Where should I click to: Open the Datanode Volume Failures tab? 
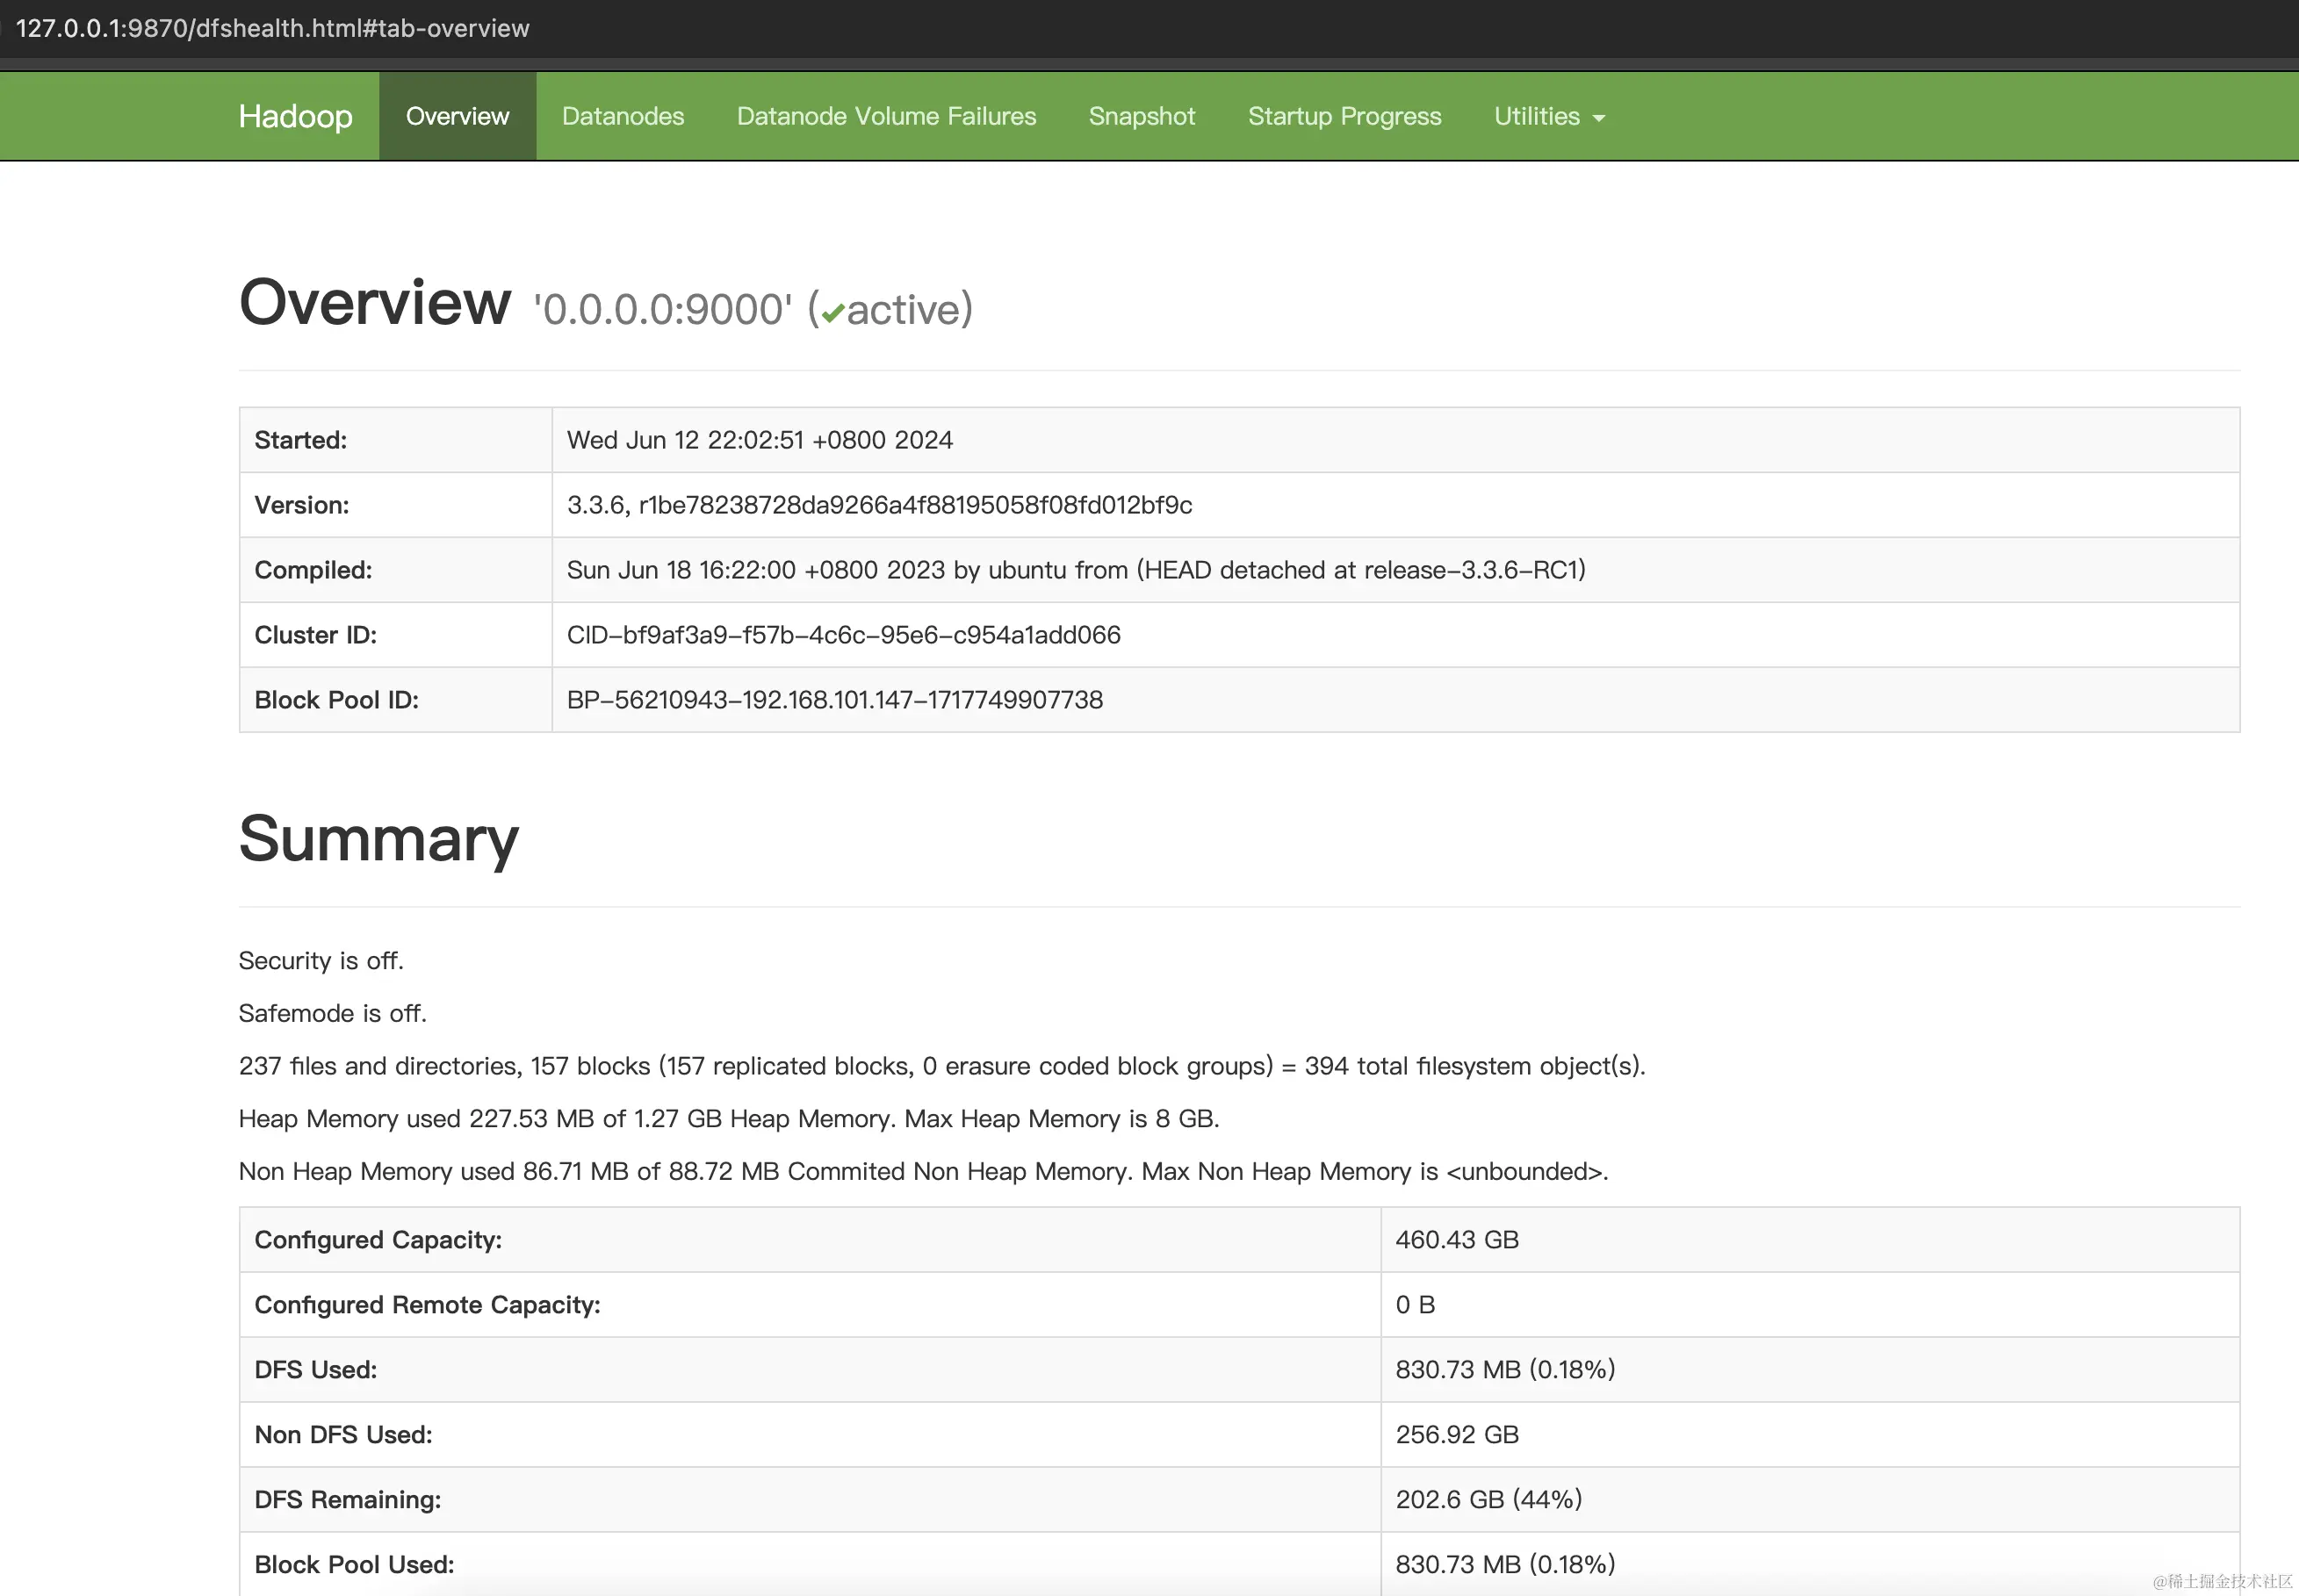(886, 116)
